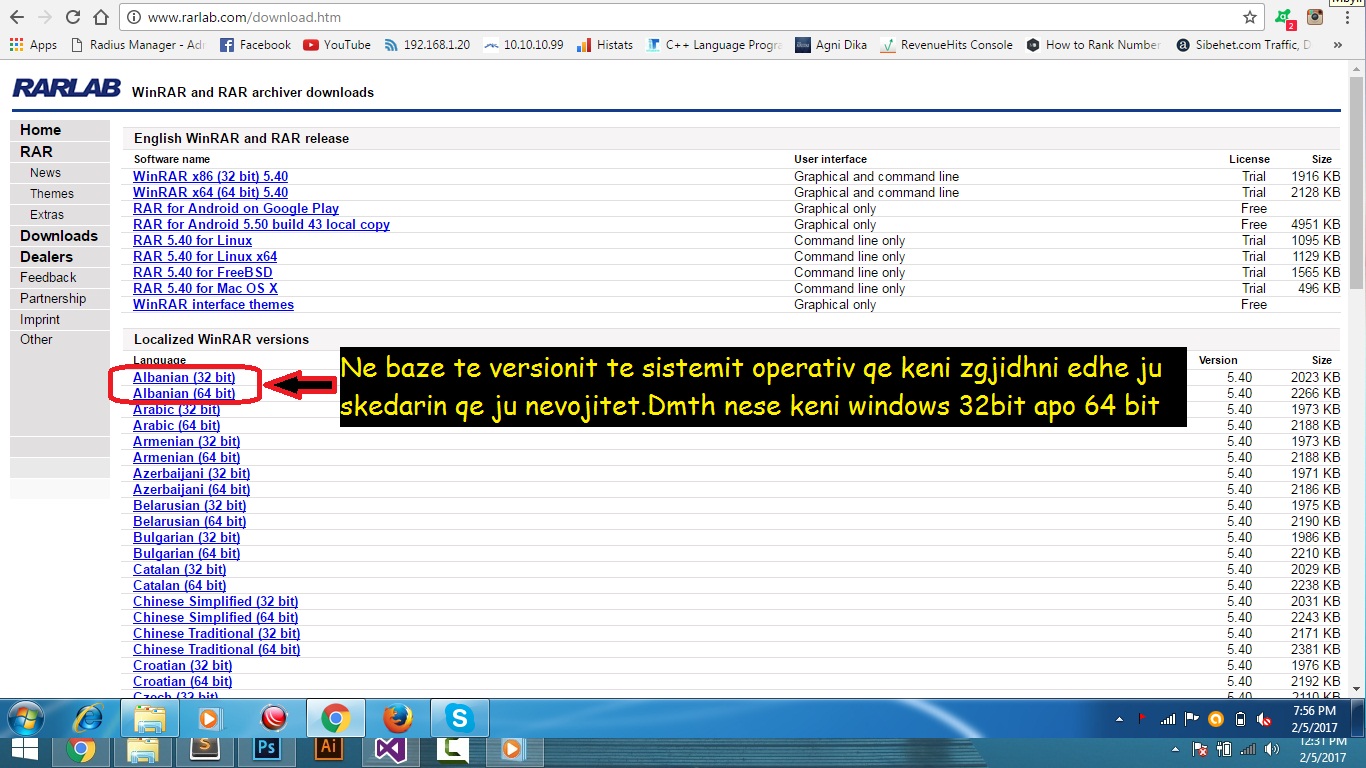Show hidden bookmarks via the overflow chevron
Screen dimensions: 1366x768
tap(1337, 45)
